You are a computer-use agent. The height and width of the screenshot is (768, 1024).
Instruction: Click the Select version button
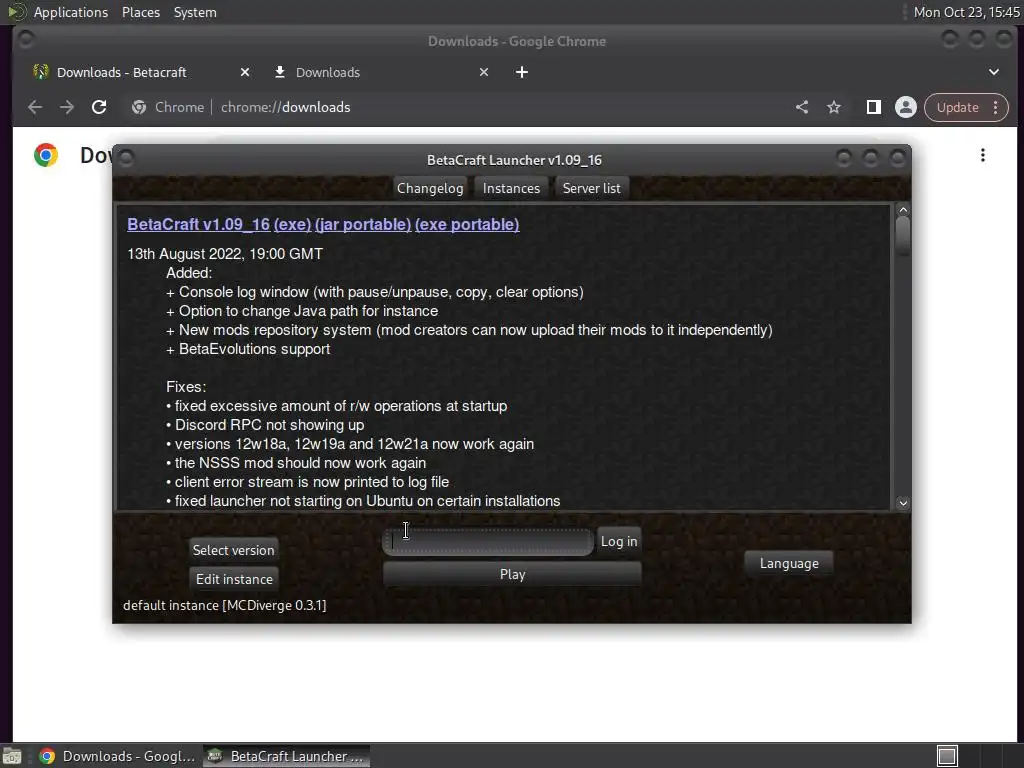(x=233, y=550)
